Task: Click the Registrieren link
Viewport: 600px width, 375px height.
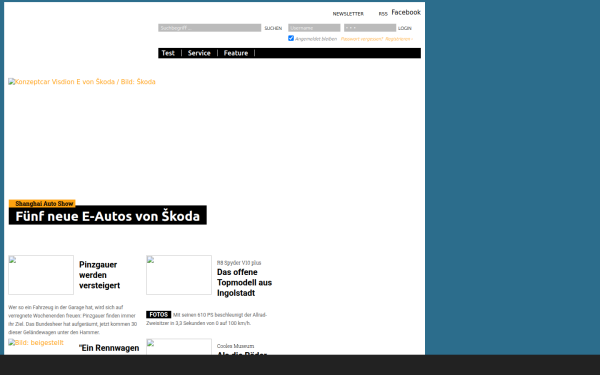Action: [399, 39]
